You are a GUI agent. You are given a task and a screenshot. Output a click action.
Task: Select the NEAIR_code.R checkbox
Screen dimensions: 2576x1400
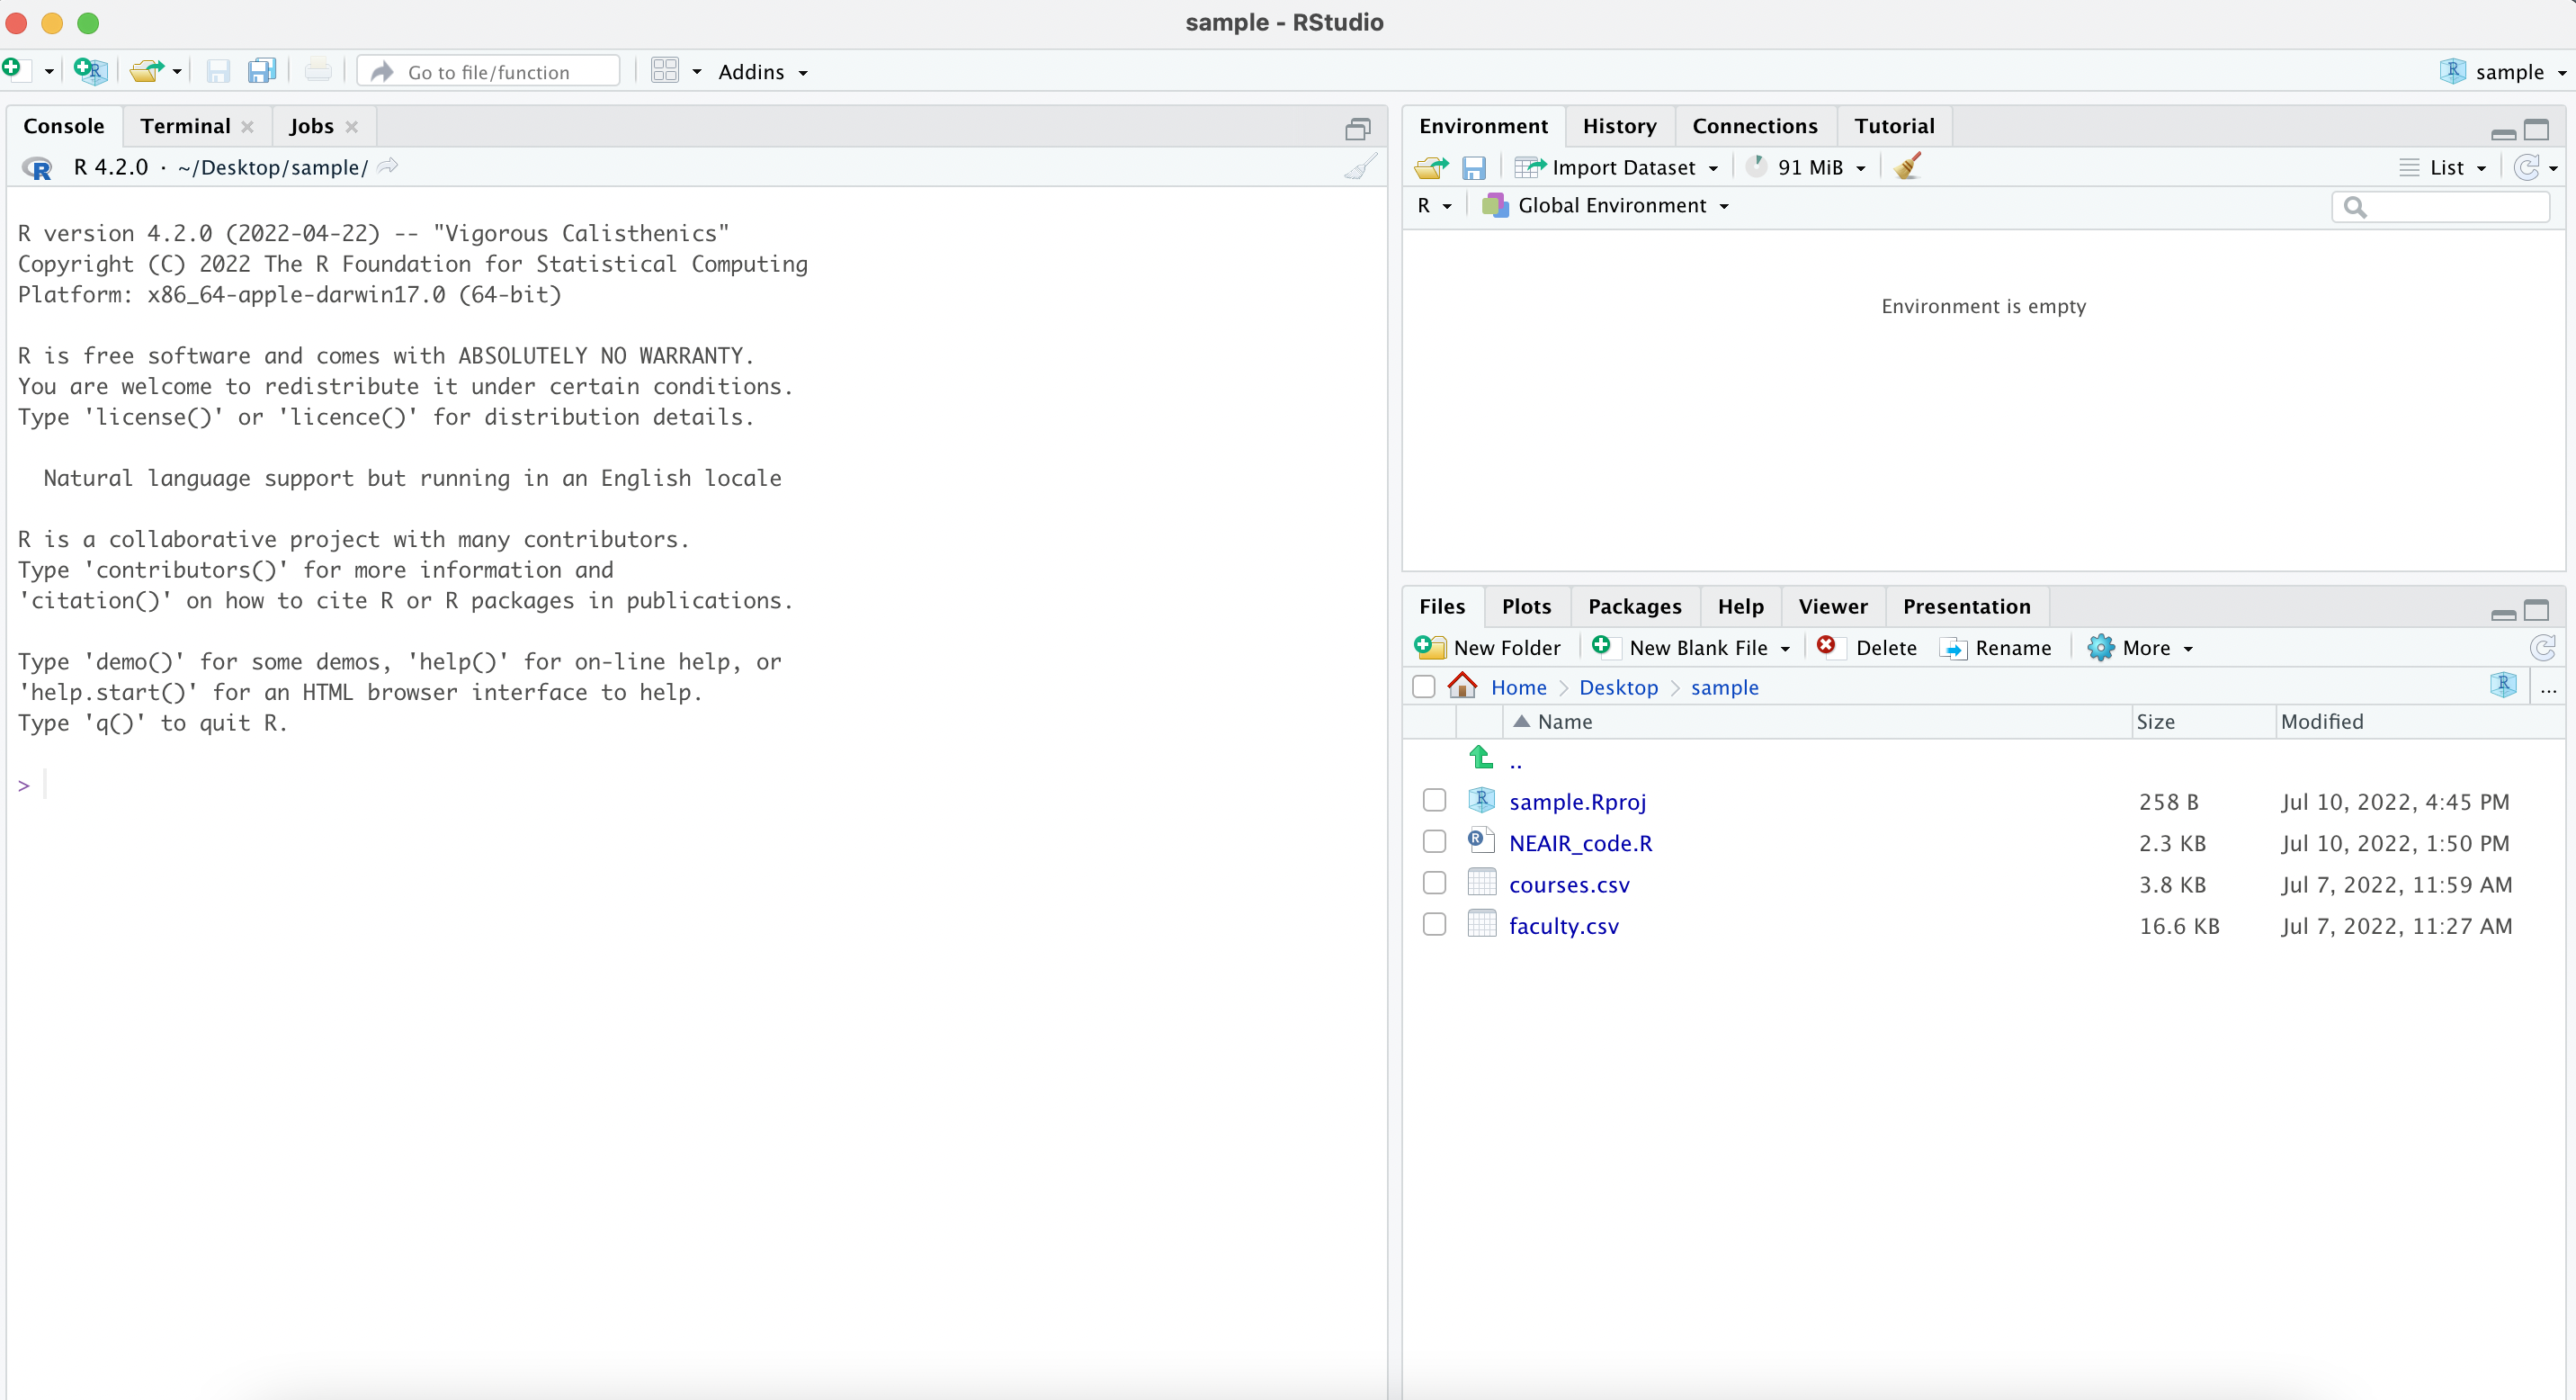pyautogui.click(x=1434, y=842)
